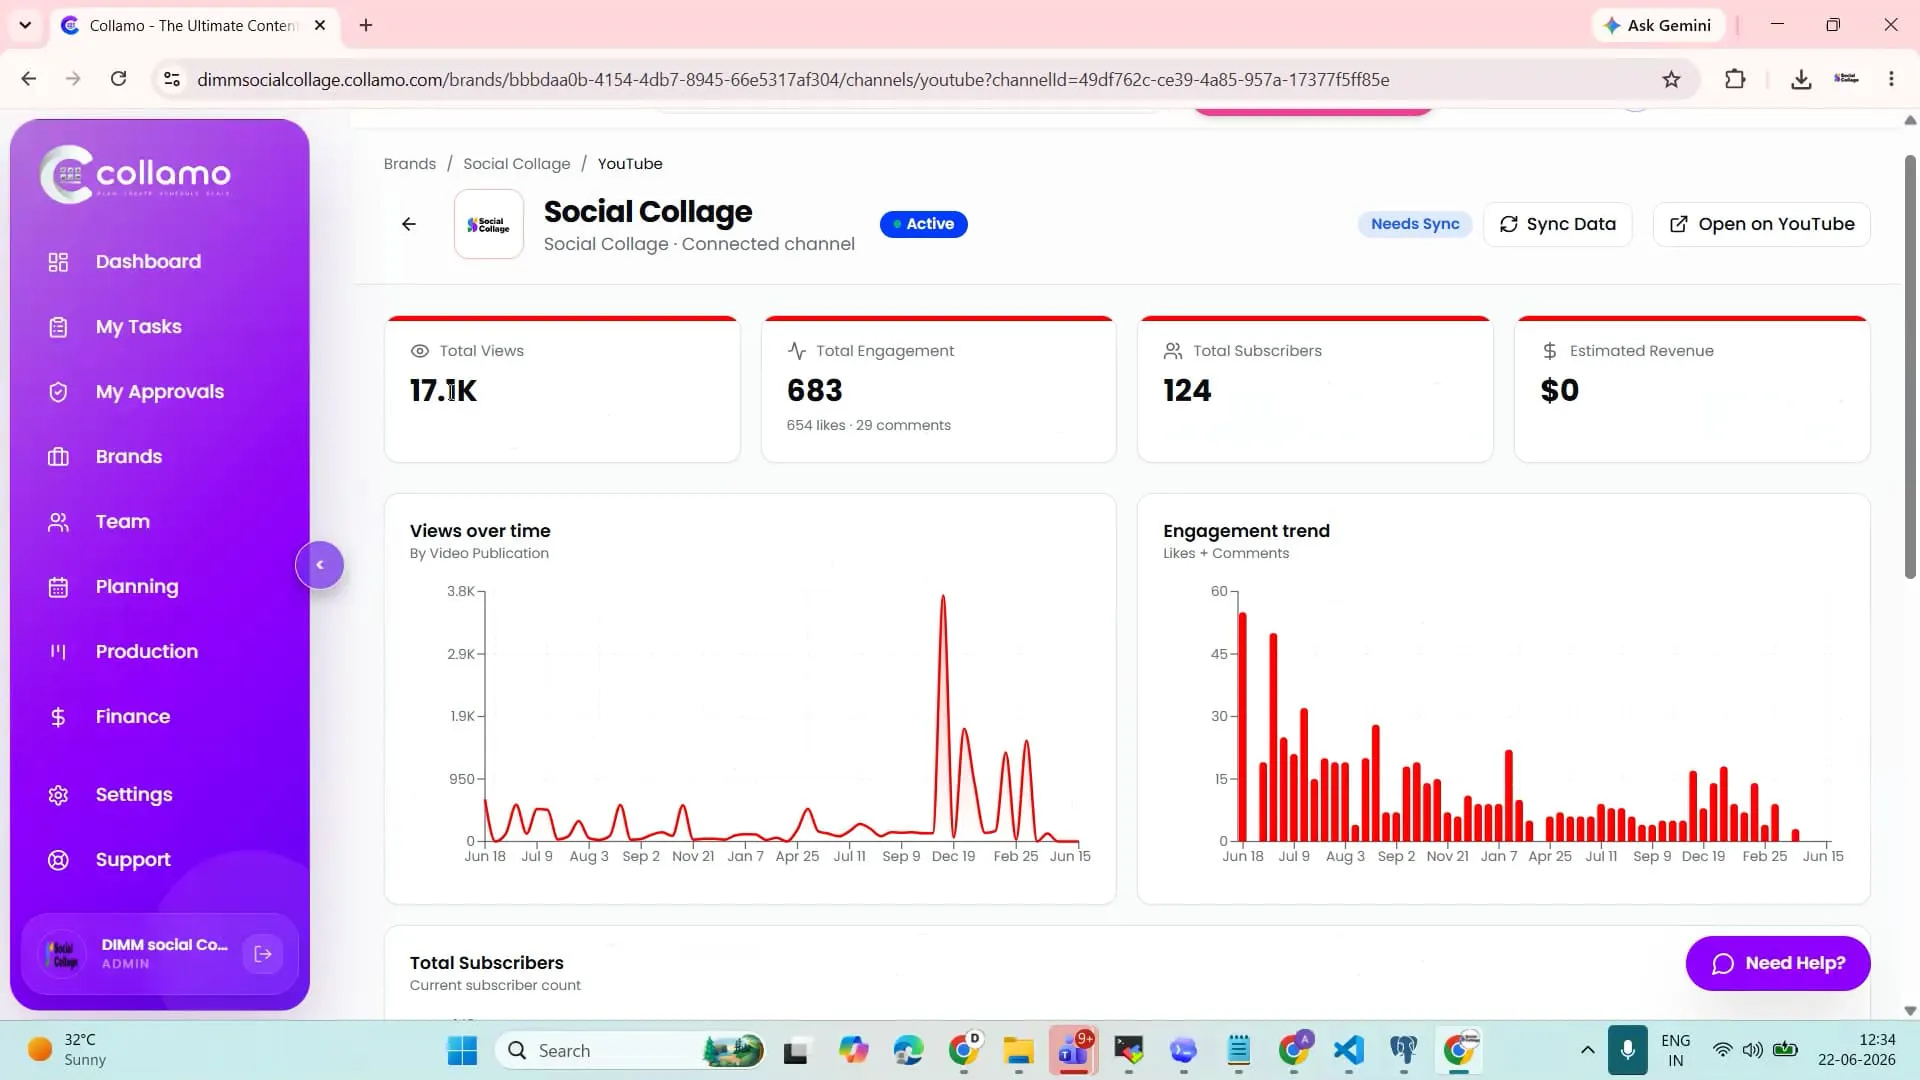This screenshot has height=1080, width=1920.
Task: Click the Support lifebuoy icon
Action: click(58, 860)
